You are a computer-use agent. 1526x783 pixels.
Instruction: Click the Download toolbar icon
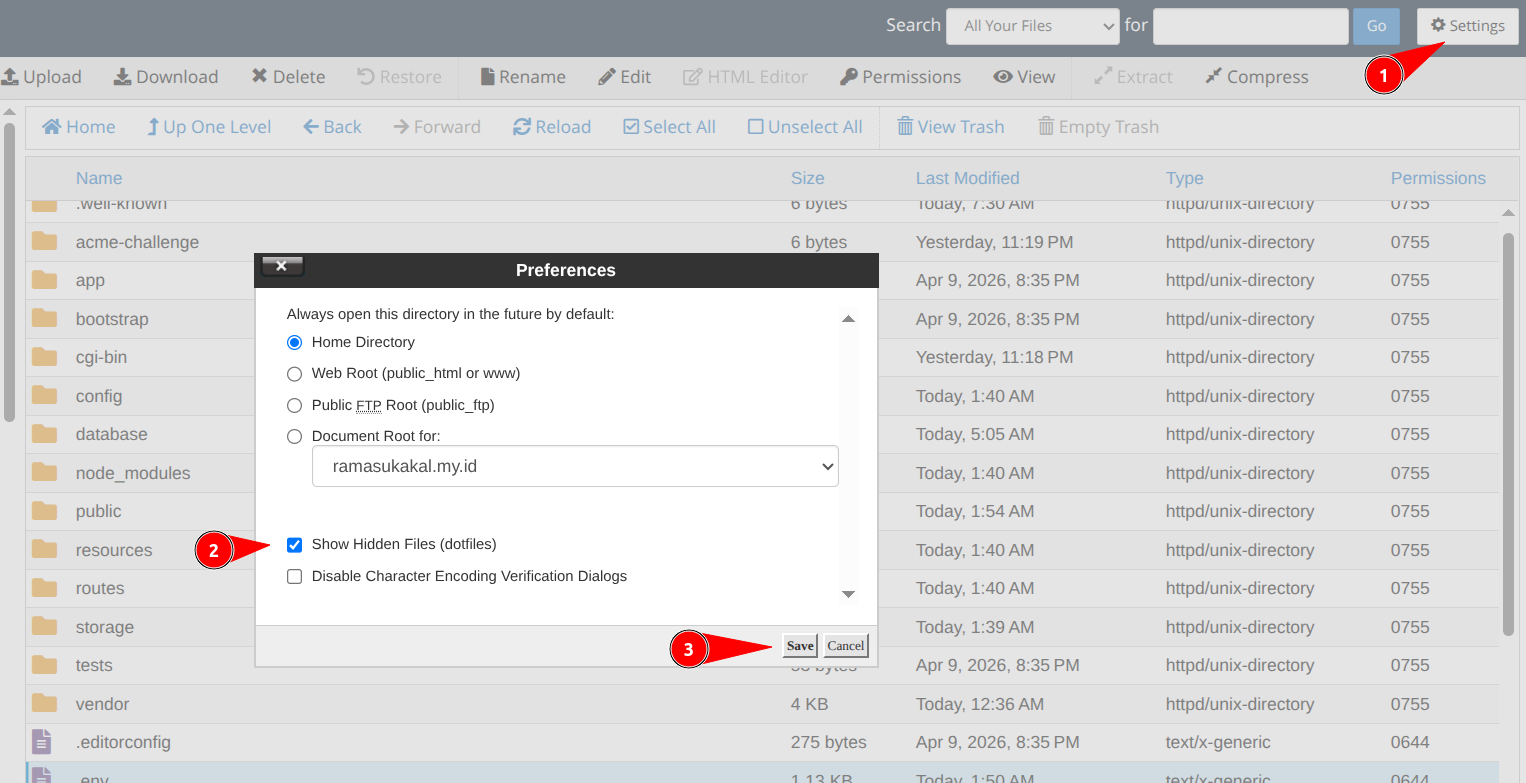coord(166,76)
